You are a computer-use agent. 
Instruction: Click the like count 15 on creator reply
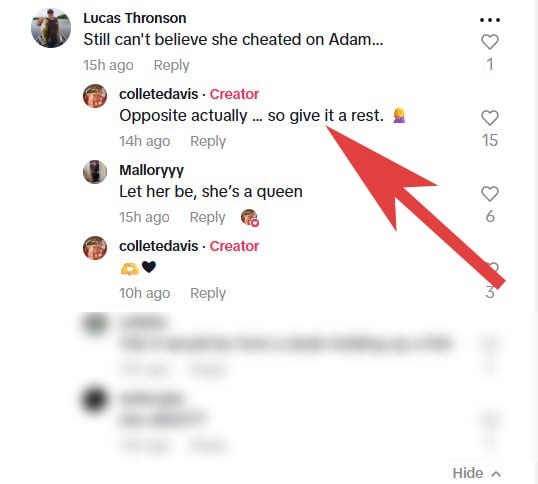tap(490, 140)
